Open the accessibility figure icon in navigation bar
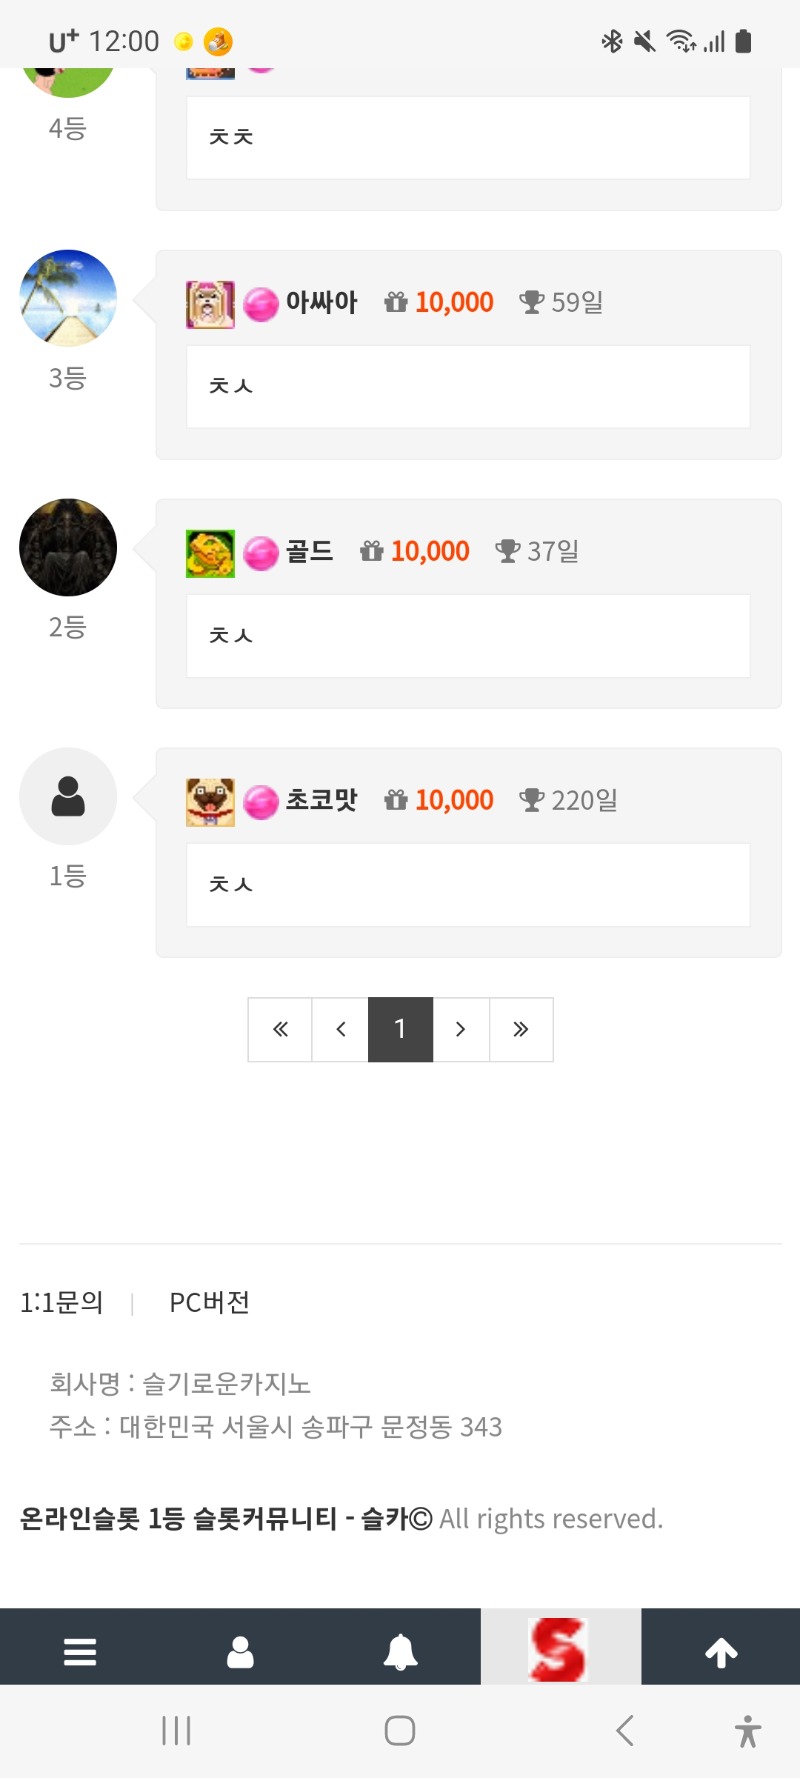The width and height of the screenshot is (800, 1778). point(747,1731)
